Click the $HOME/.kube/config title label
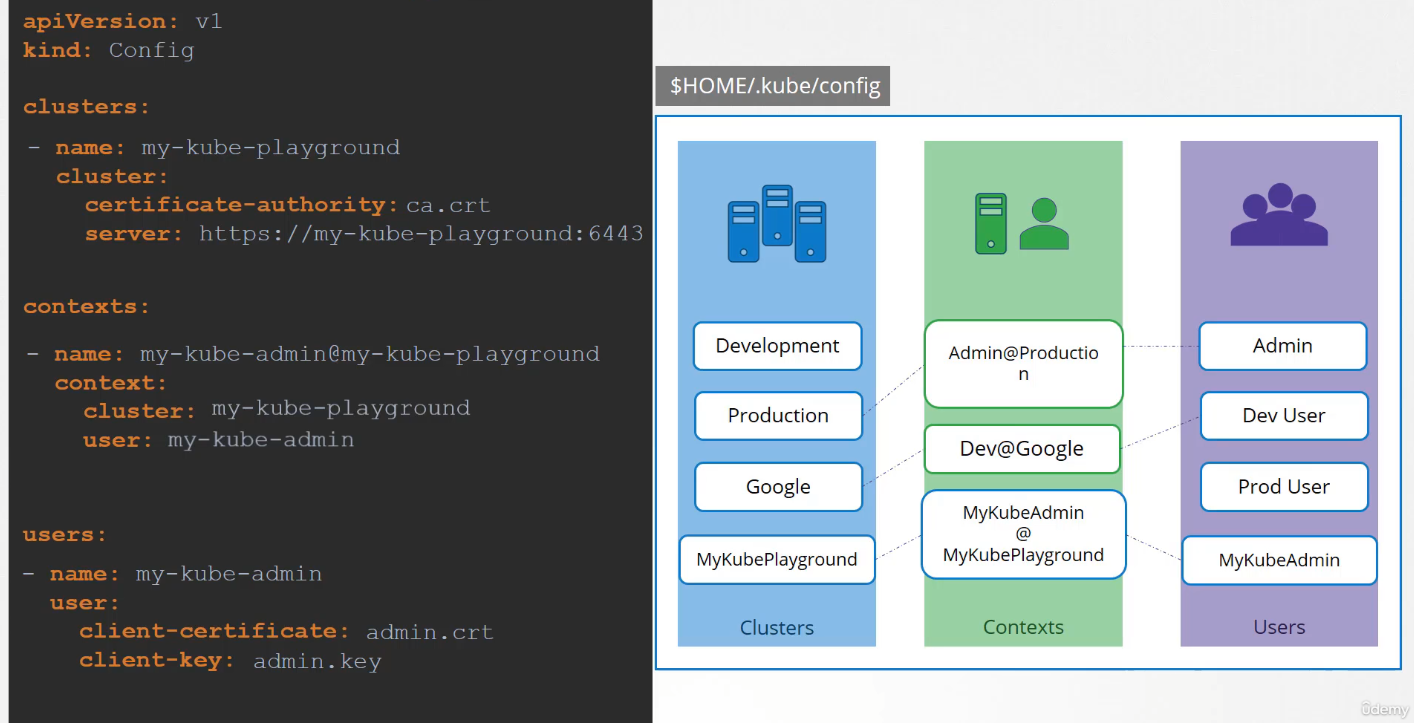 774,86
